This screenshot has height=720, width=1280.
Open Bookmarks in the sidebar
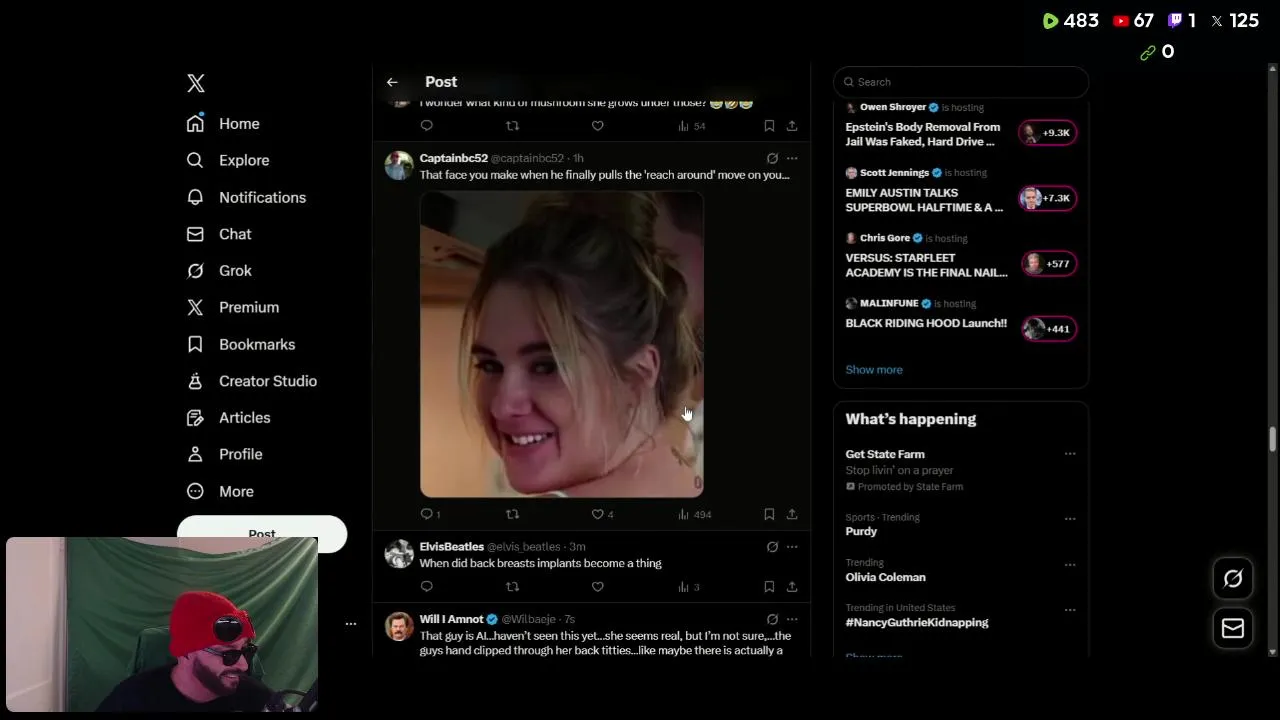pos(241,344)
